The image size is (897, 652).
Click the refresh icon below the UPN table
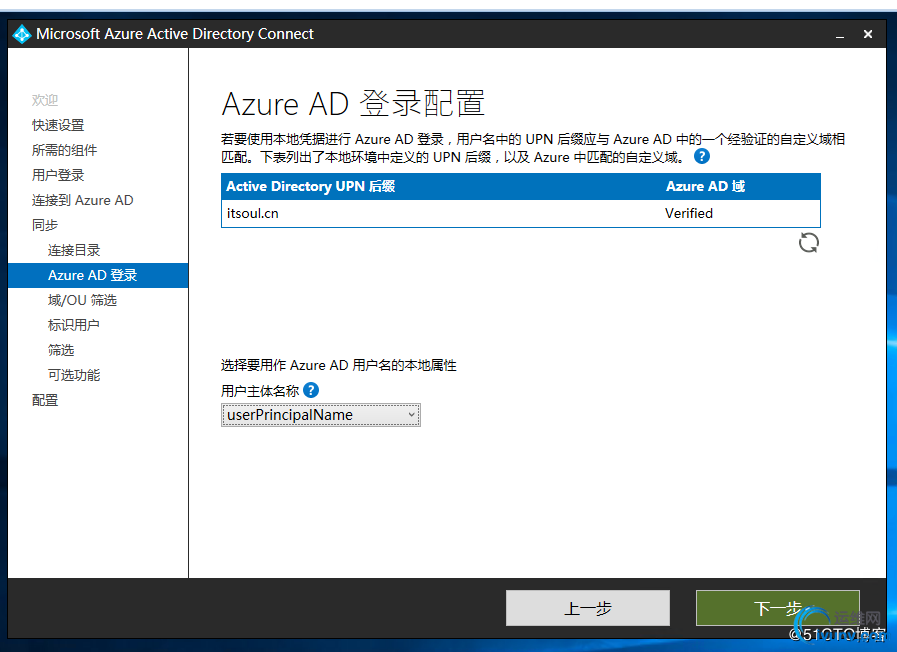point(808,243)
